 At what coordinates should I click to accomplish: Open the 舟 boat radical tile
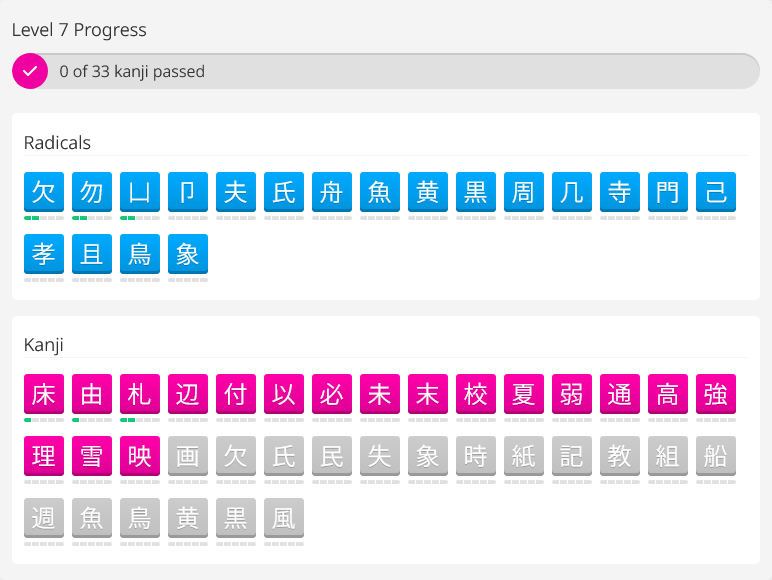coord(332,192)
